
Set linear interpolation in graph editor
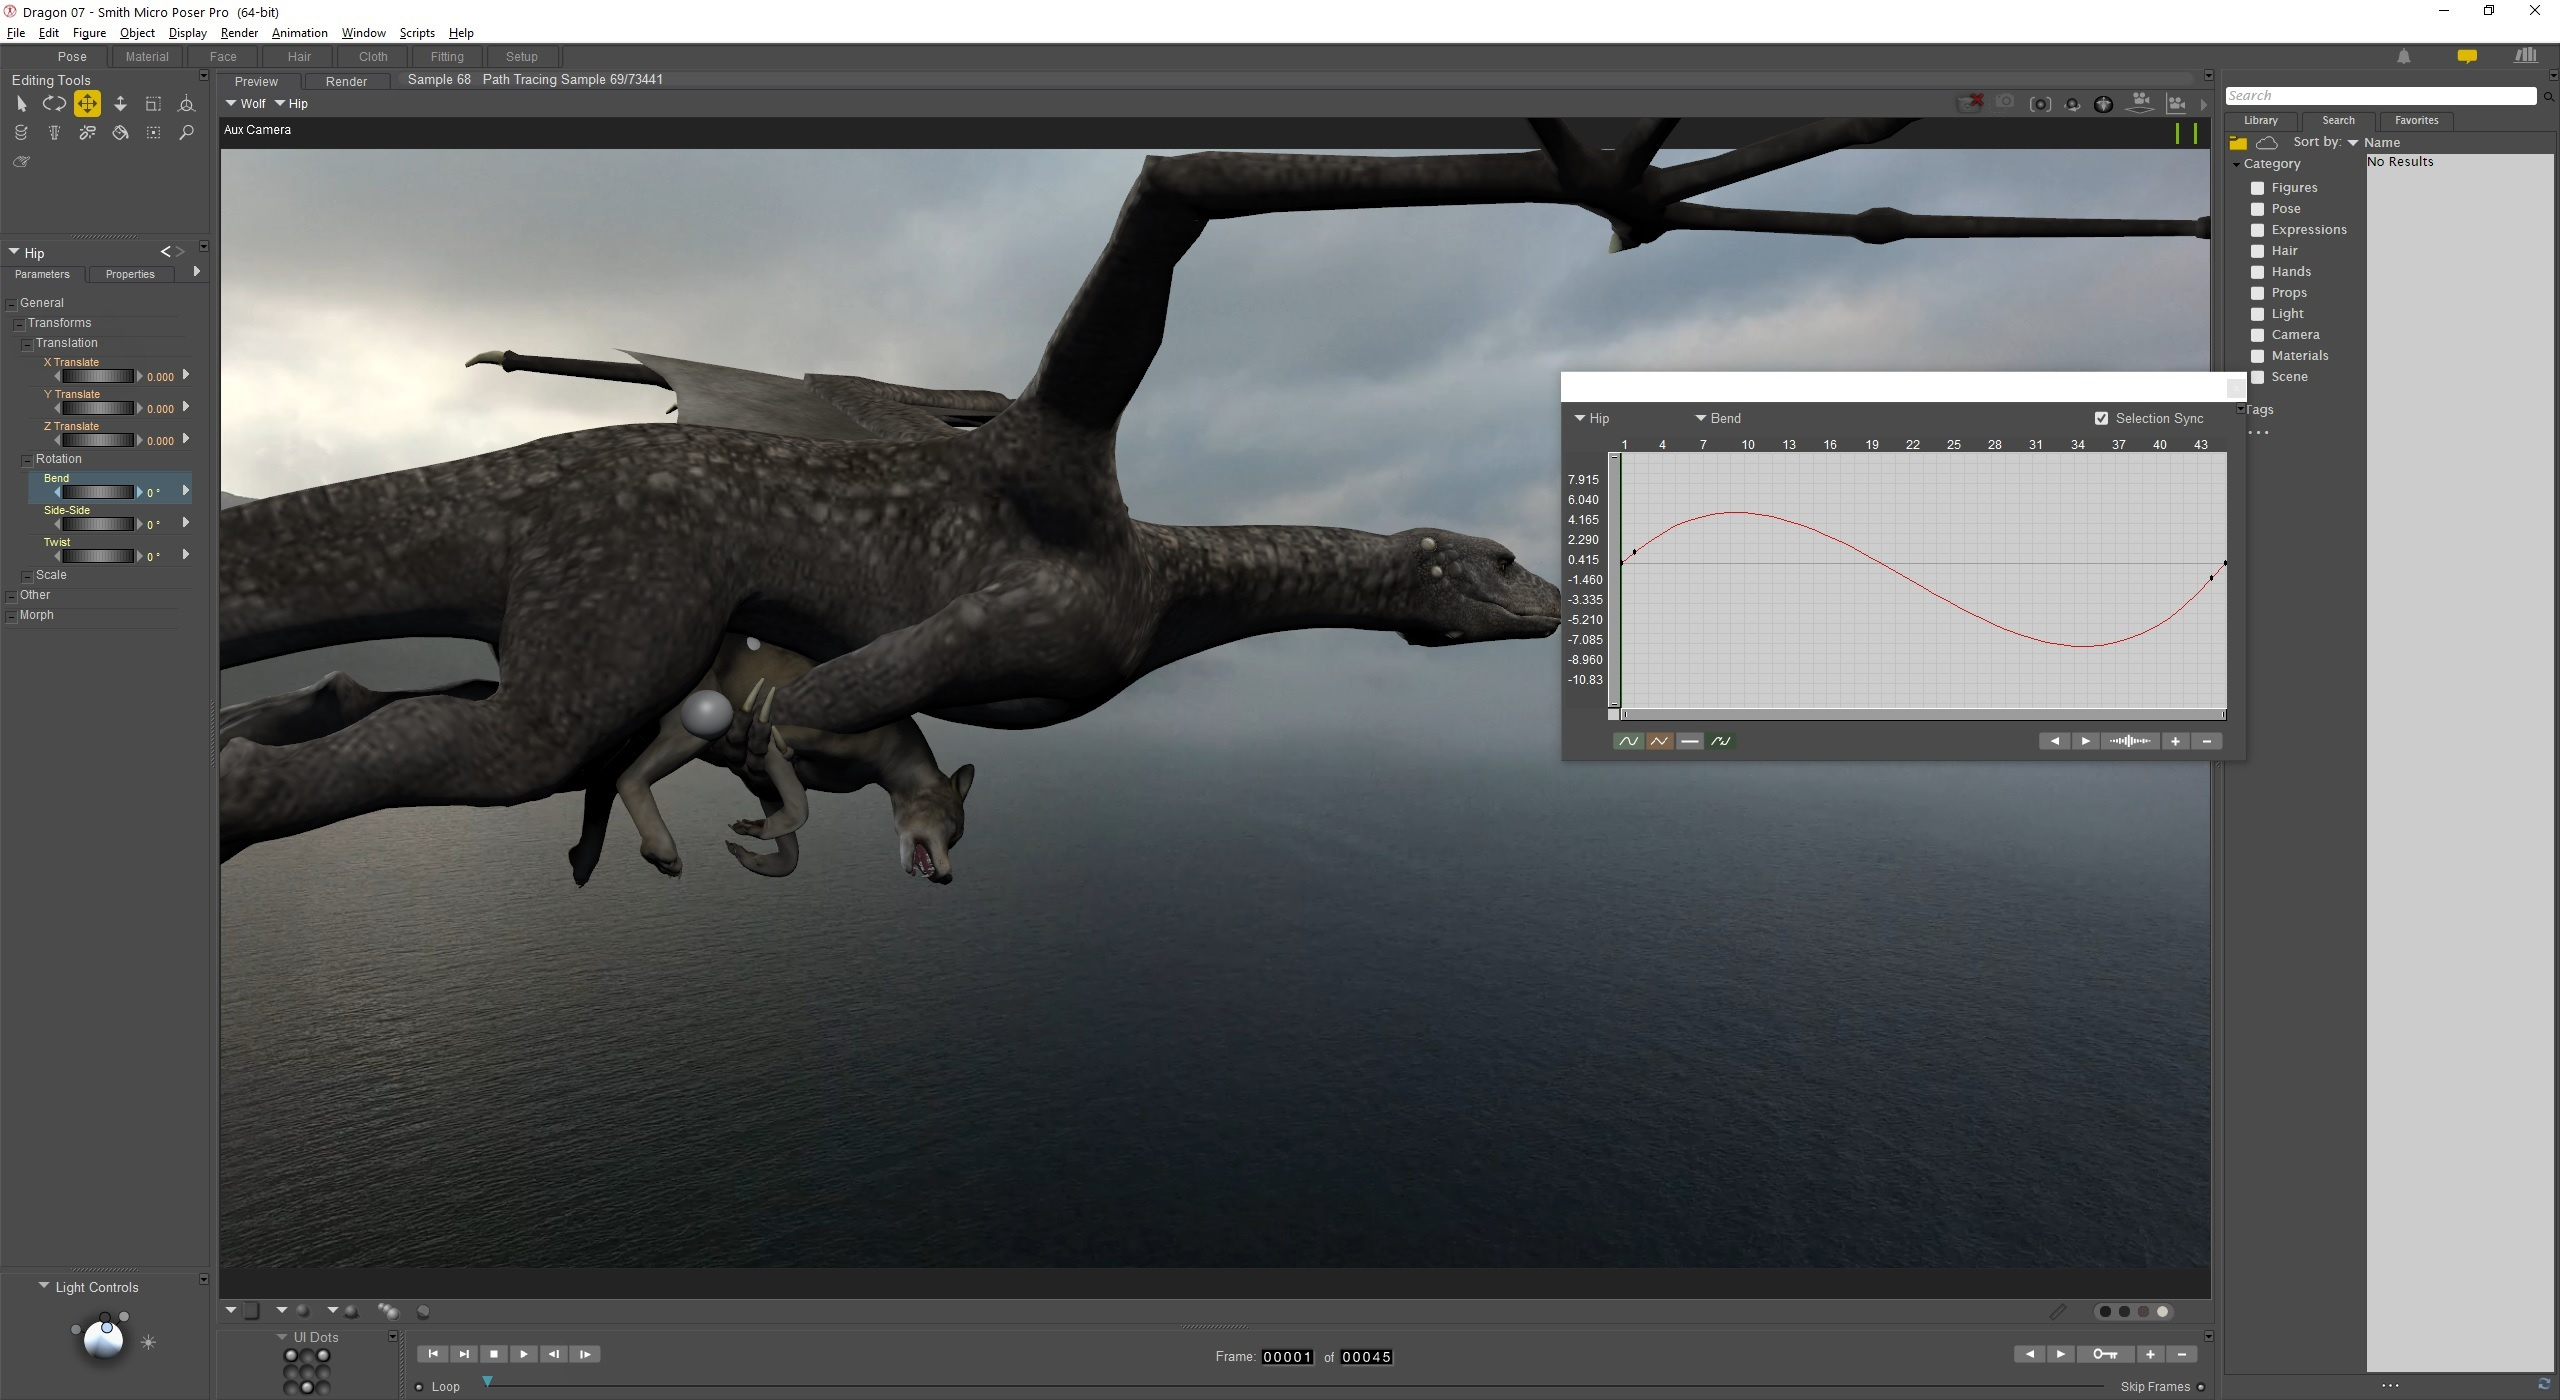(1659, 741)
